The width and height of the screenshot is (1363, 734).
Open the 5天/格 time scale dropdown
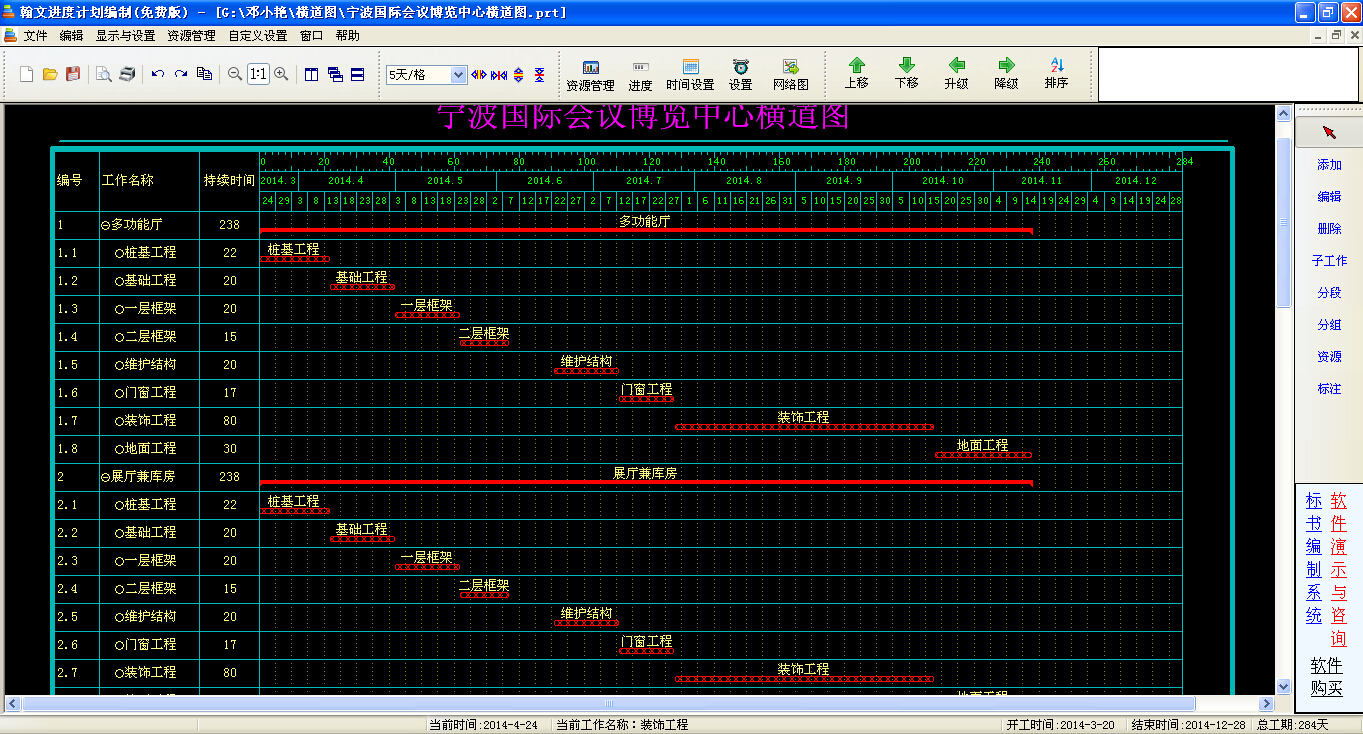458,75
